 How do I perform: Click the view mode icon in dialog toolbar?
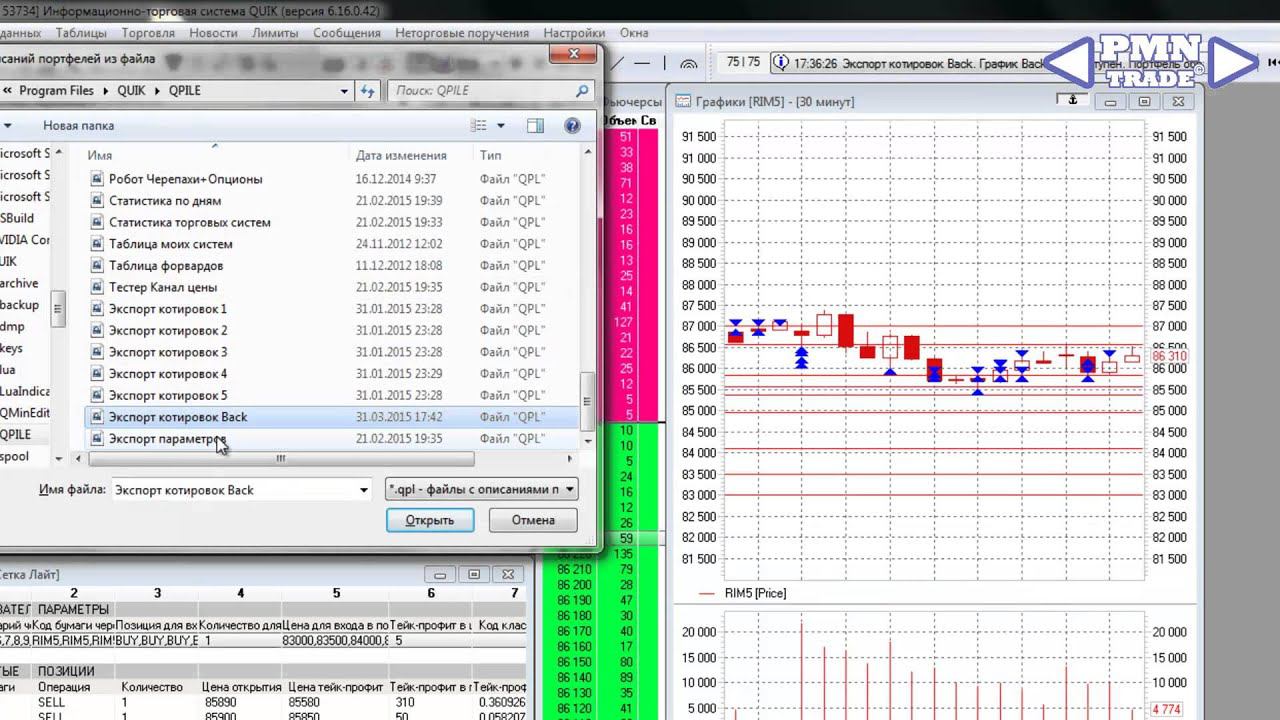tap(479, 126)
